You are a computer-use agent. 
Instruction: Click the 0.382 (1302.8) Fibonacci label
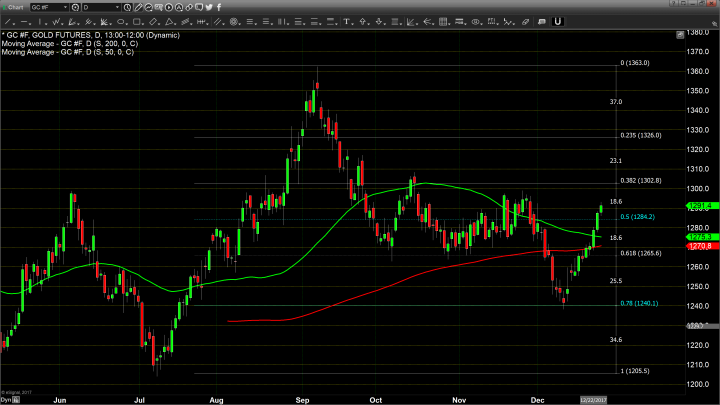[x=641, y=180]
